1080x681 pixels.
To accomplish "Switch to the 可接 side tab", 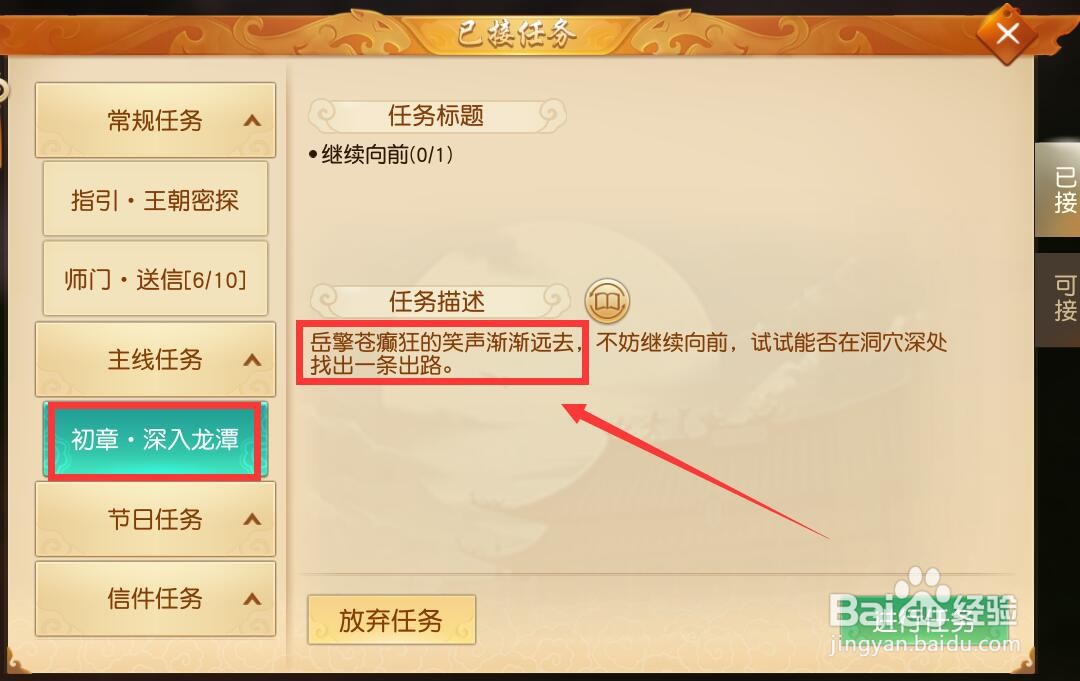I will tap(1059, 299).
